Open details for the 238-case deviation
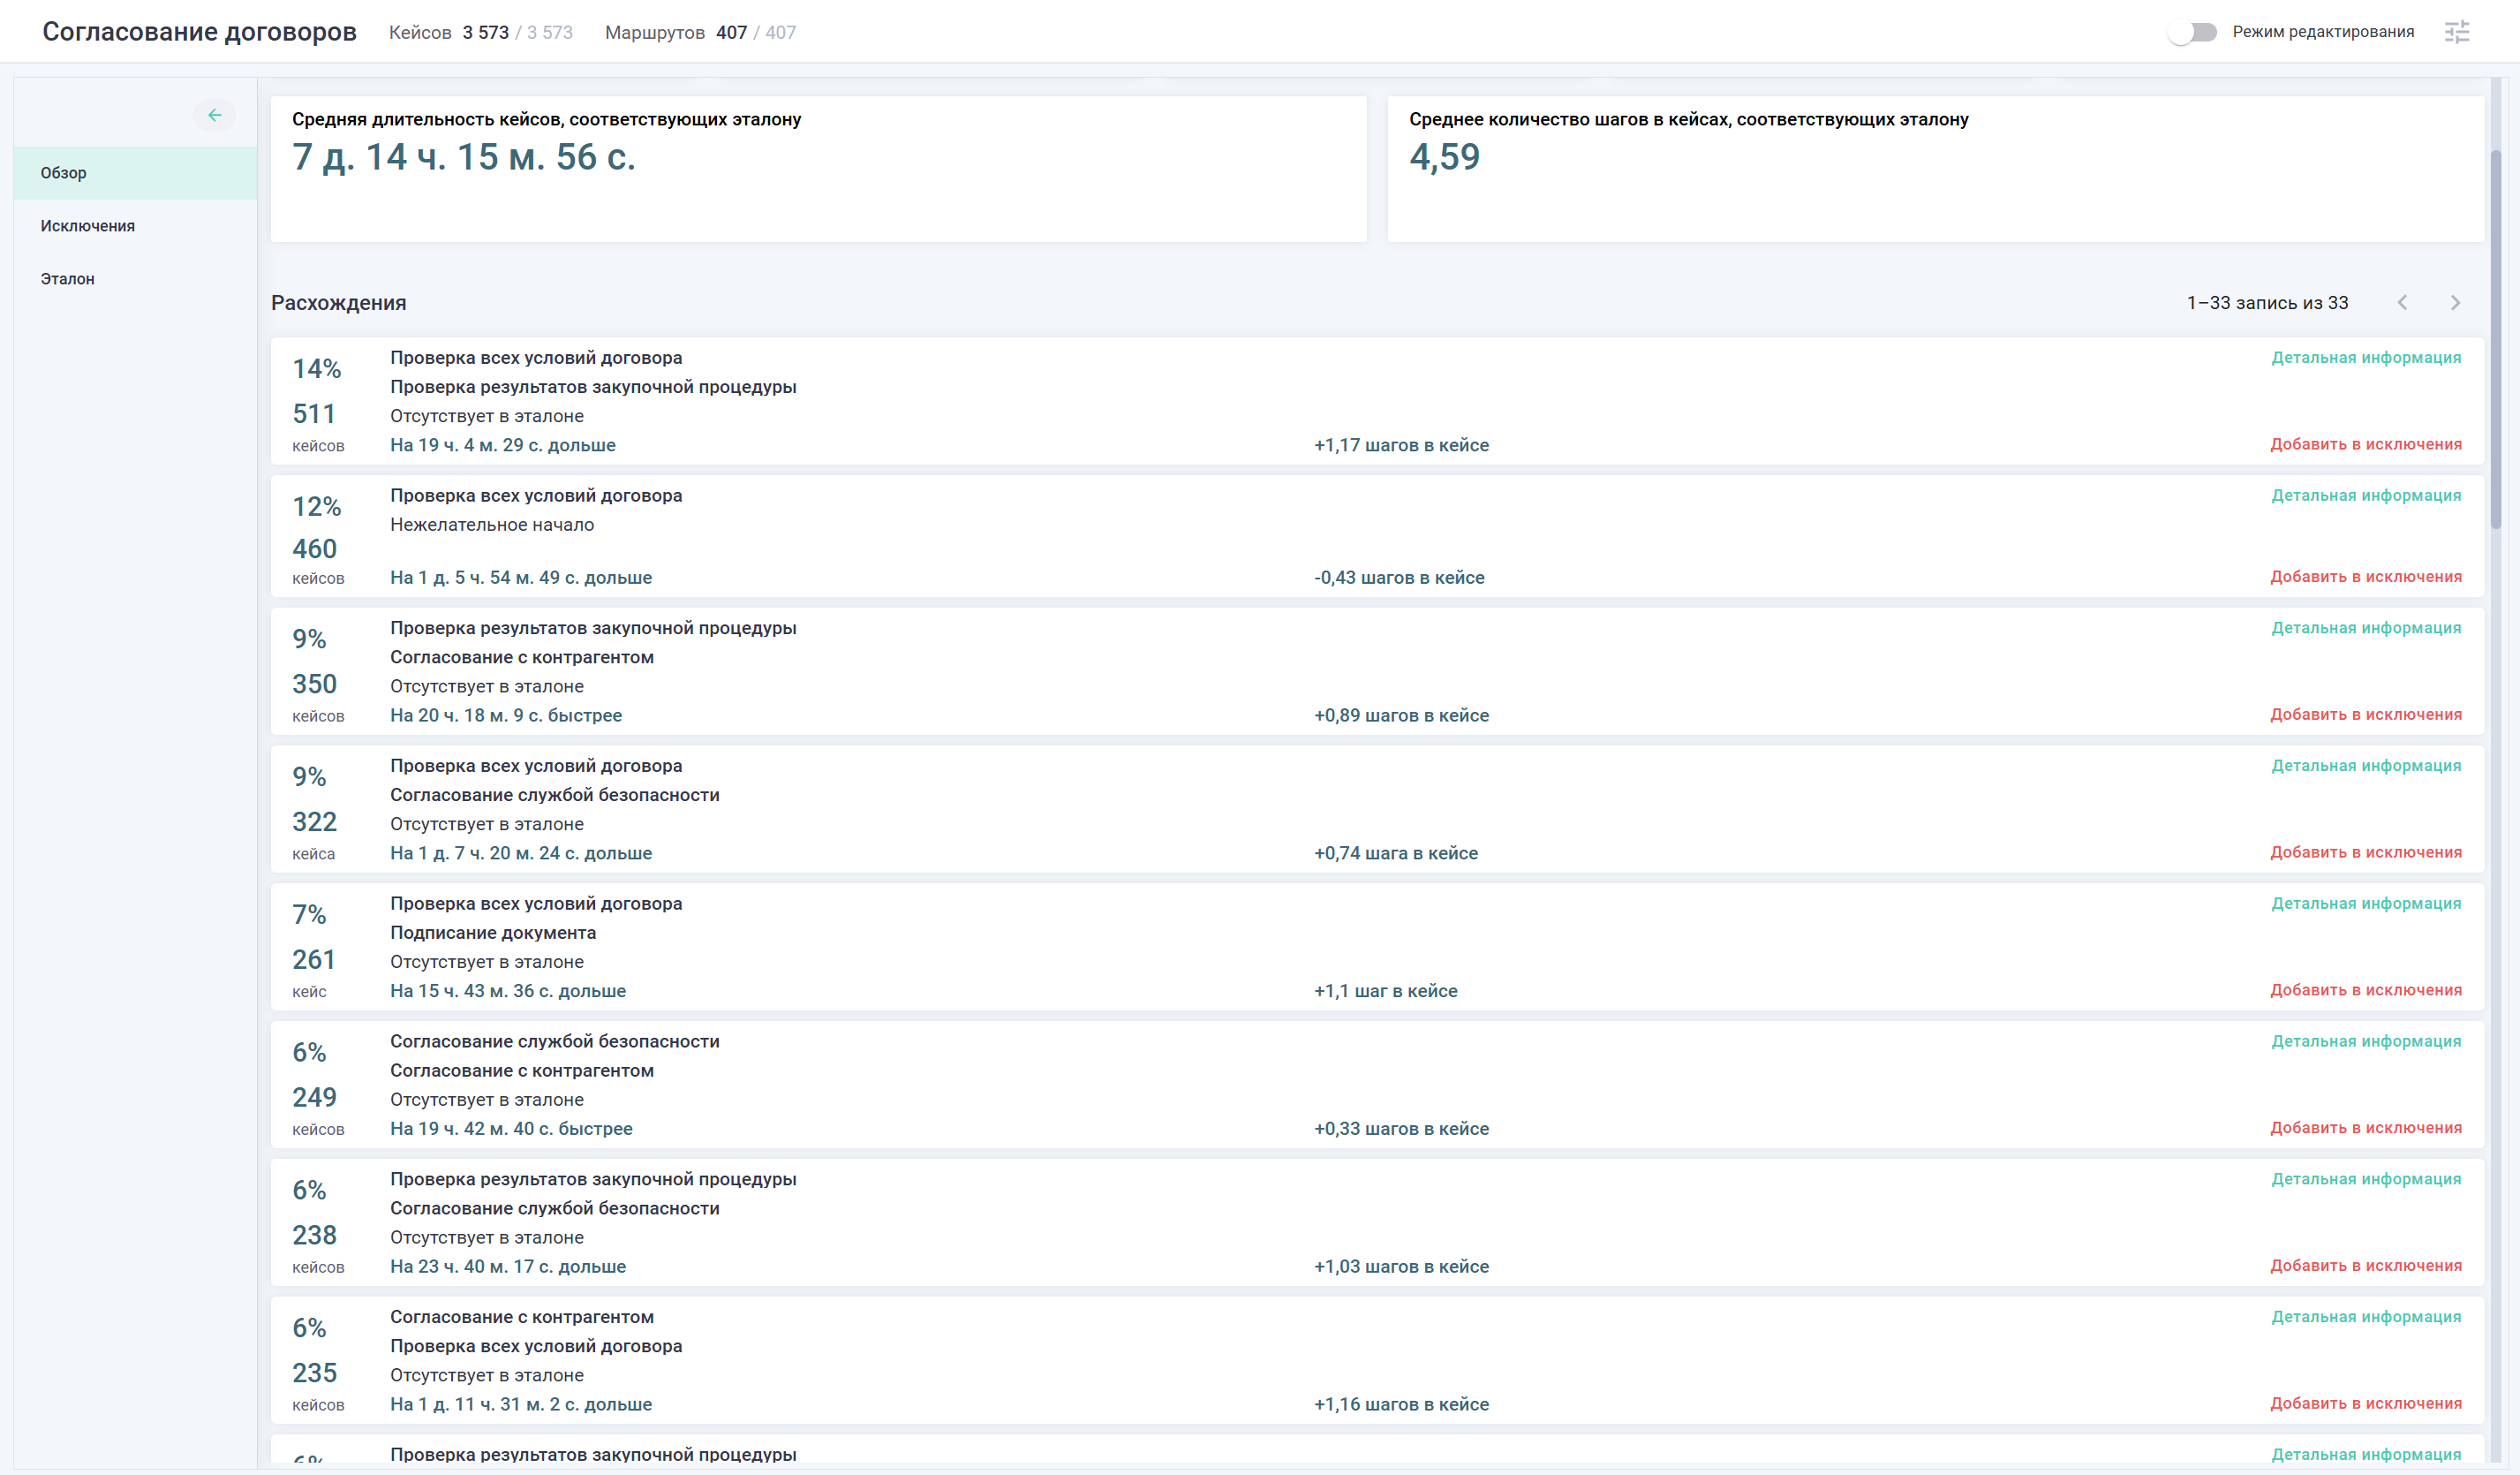Screen dimensions: 2520x1475 tap(2366, 1178)
